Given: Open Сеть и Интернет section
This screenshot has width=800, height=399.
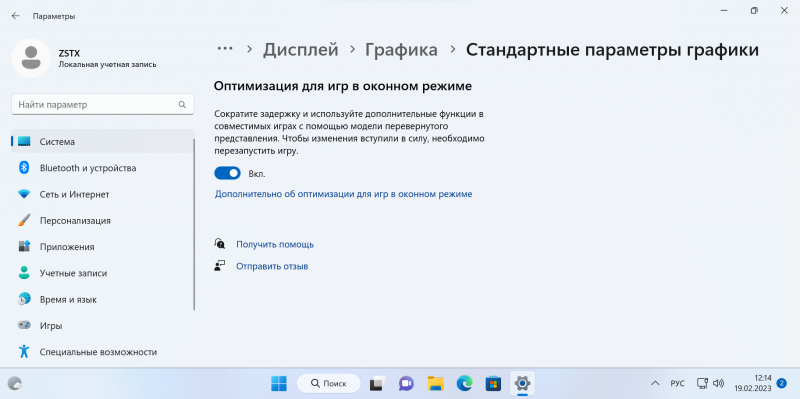Looking at the screenshot, I should tap(102, 194).
